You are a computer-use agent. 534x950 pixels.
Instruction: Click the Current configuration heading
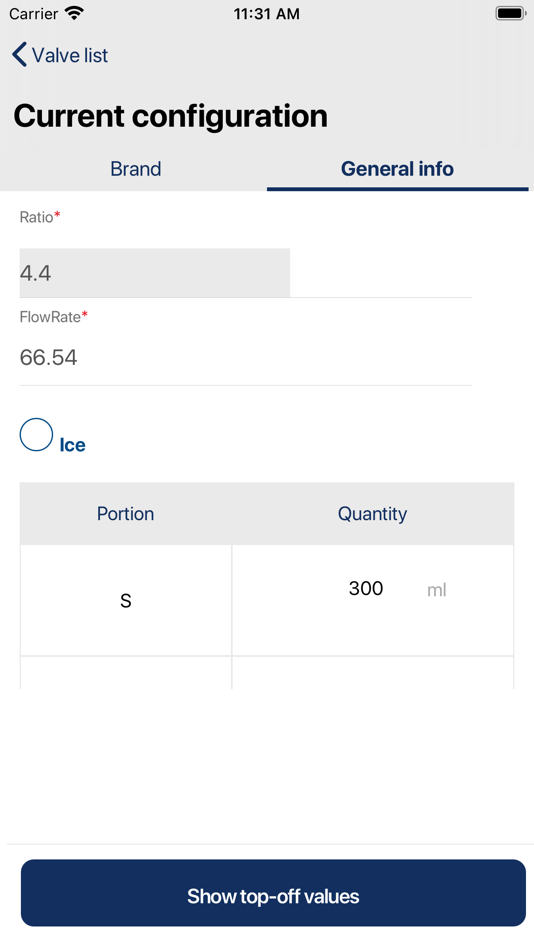click(x=170, y=116)
